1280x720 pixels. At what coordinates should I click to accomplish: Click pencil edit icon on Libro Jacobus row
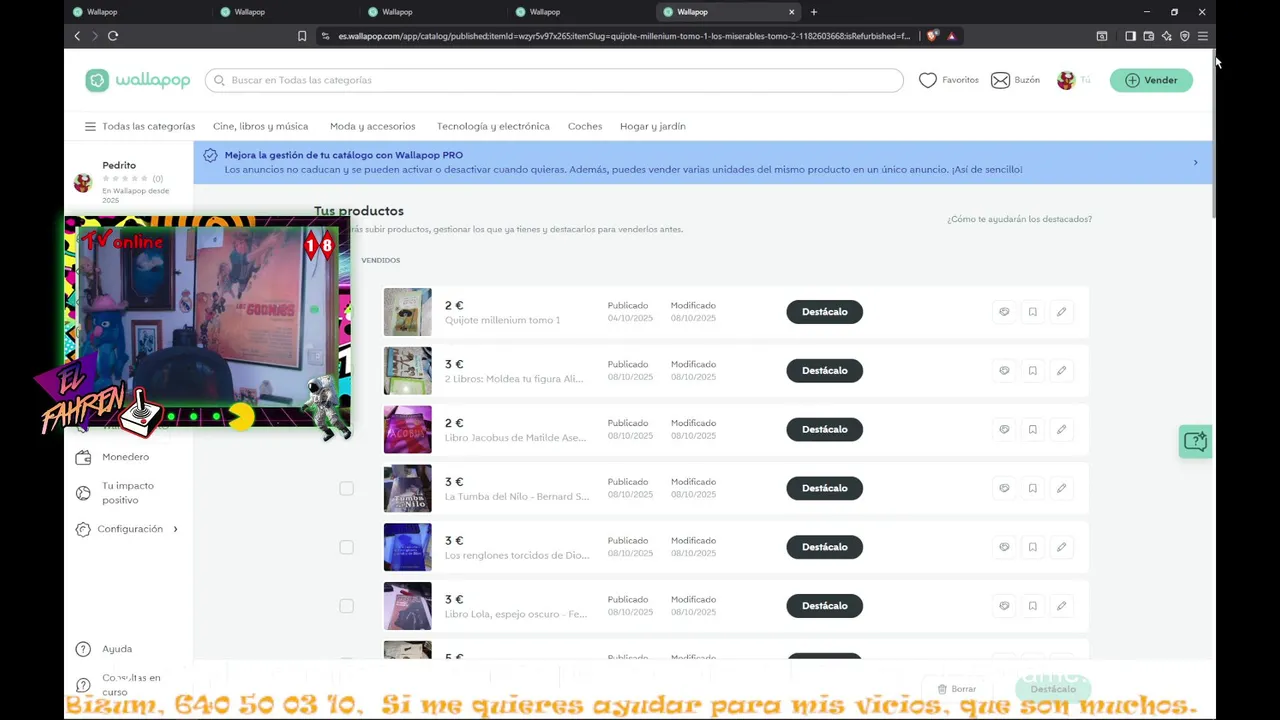click(1061, 429)
